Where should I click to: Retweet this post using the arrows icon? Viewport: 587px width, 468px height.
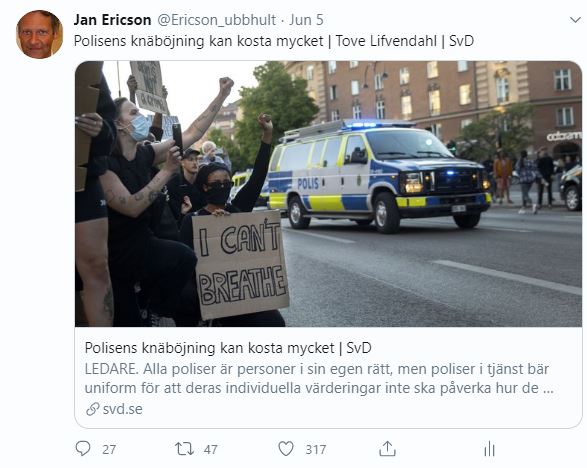(184, 449)
